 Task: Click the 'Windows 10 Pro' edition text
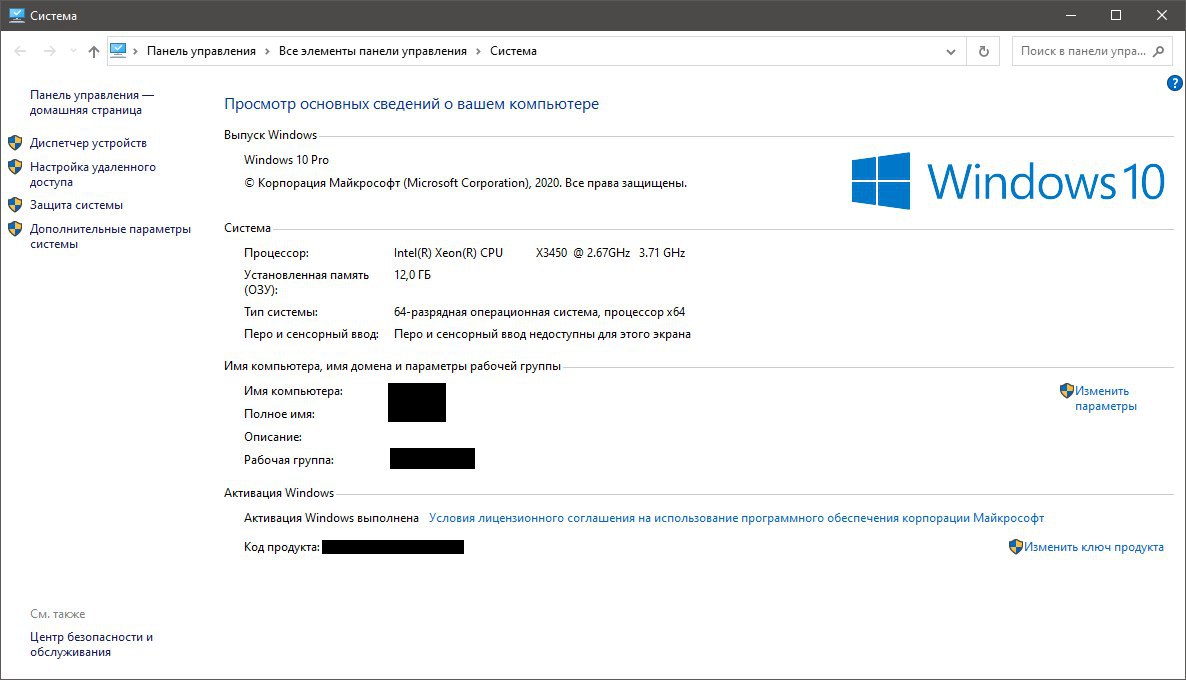[x=286, y=160]
